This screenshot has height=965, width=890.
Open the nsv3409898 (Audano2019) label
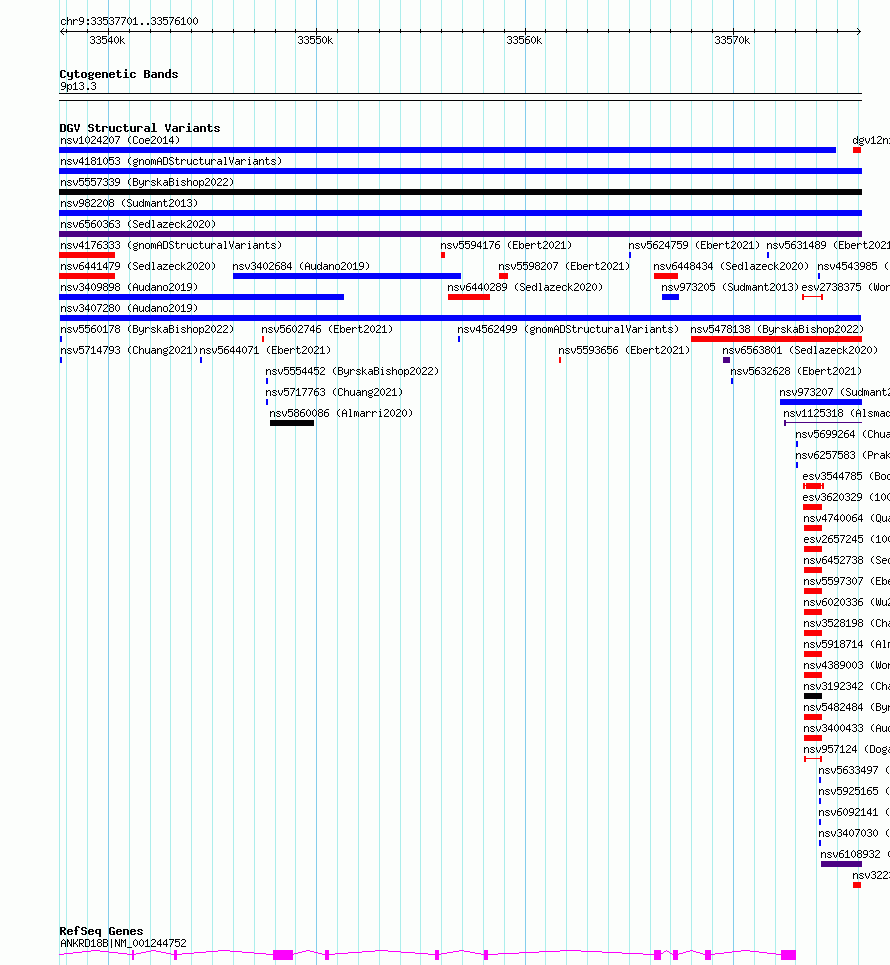129,287
